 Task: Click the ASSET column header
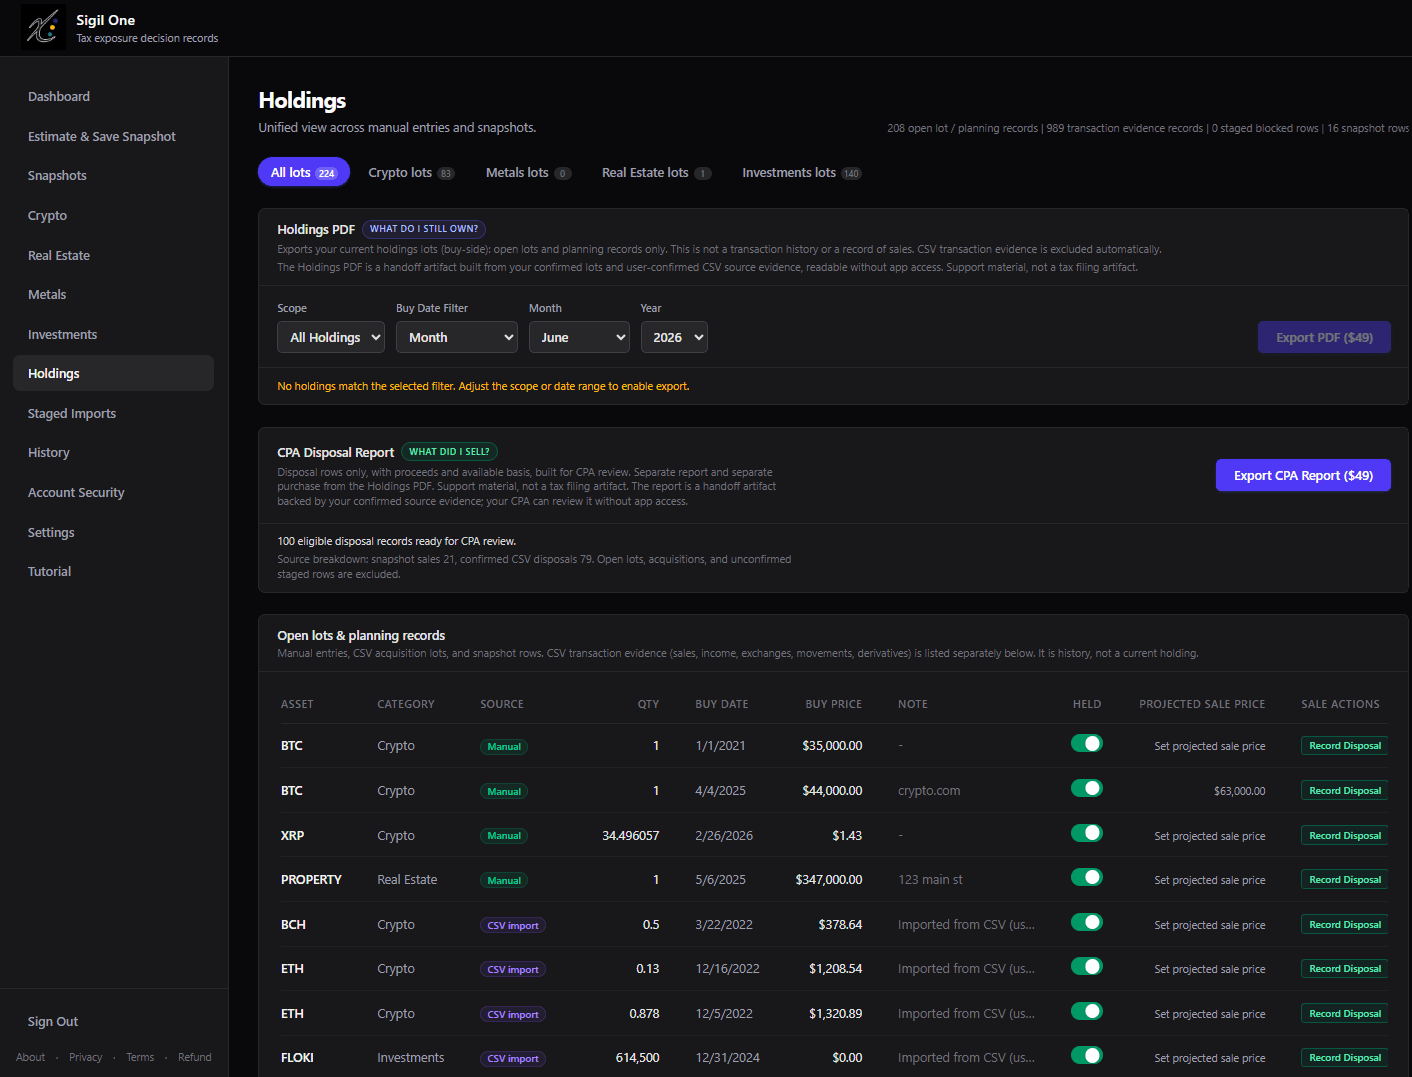[x=297, y=704]
